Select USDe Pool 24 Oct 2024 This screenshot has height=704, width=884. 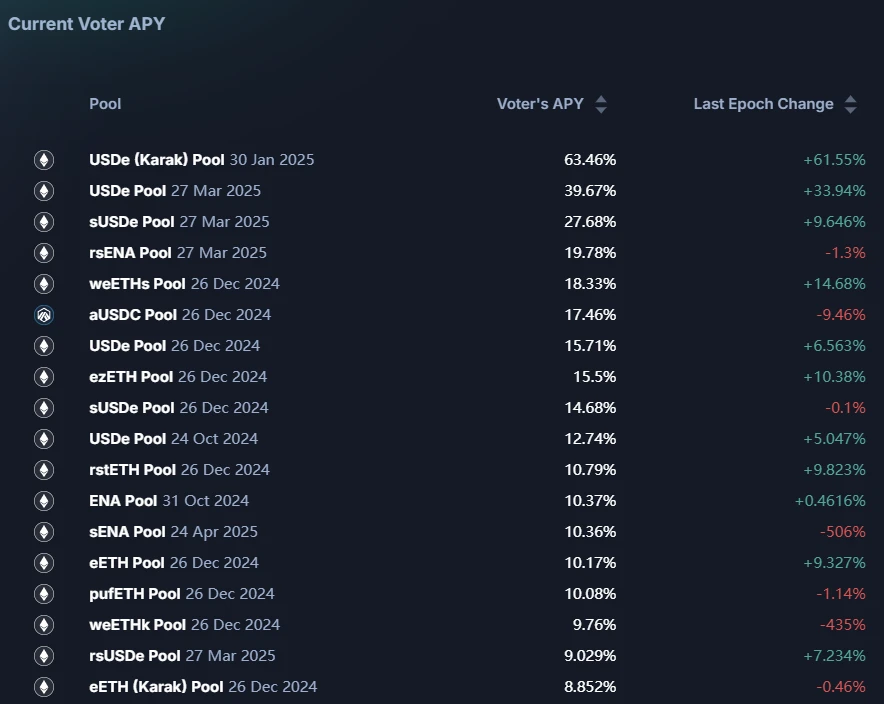tap(173, 439)
